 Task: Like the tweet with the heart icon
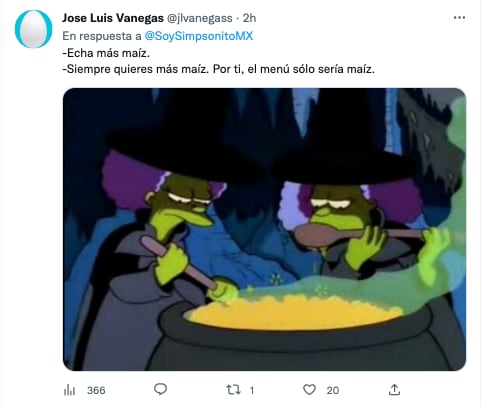[309, 389]
